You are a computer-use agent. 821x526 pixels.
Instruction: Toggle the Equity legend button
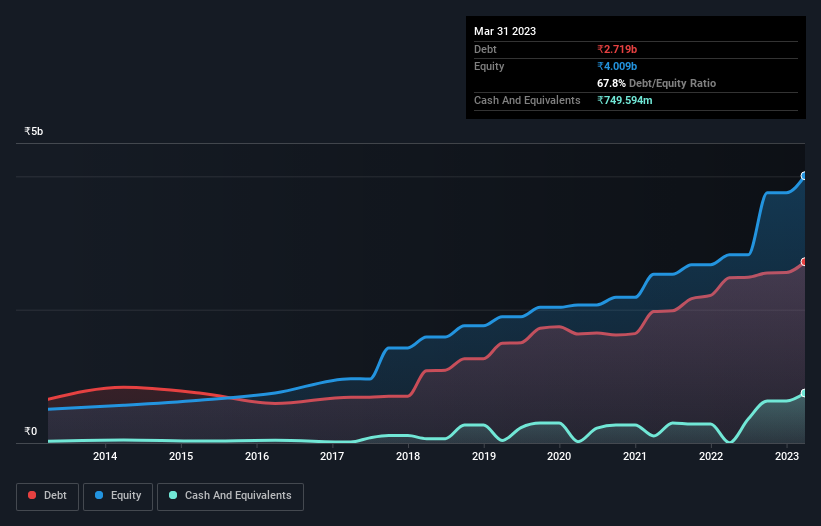coord(118,496)
